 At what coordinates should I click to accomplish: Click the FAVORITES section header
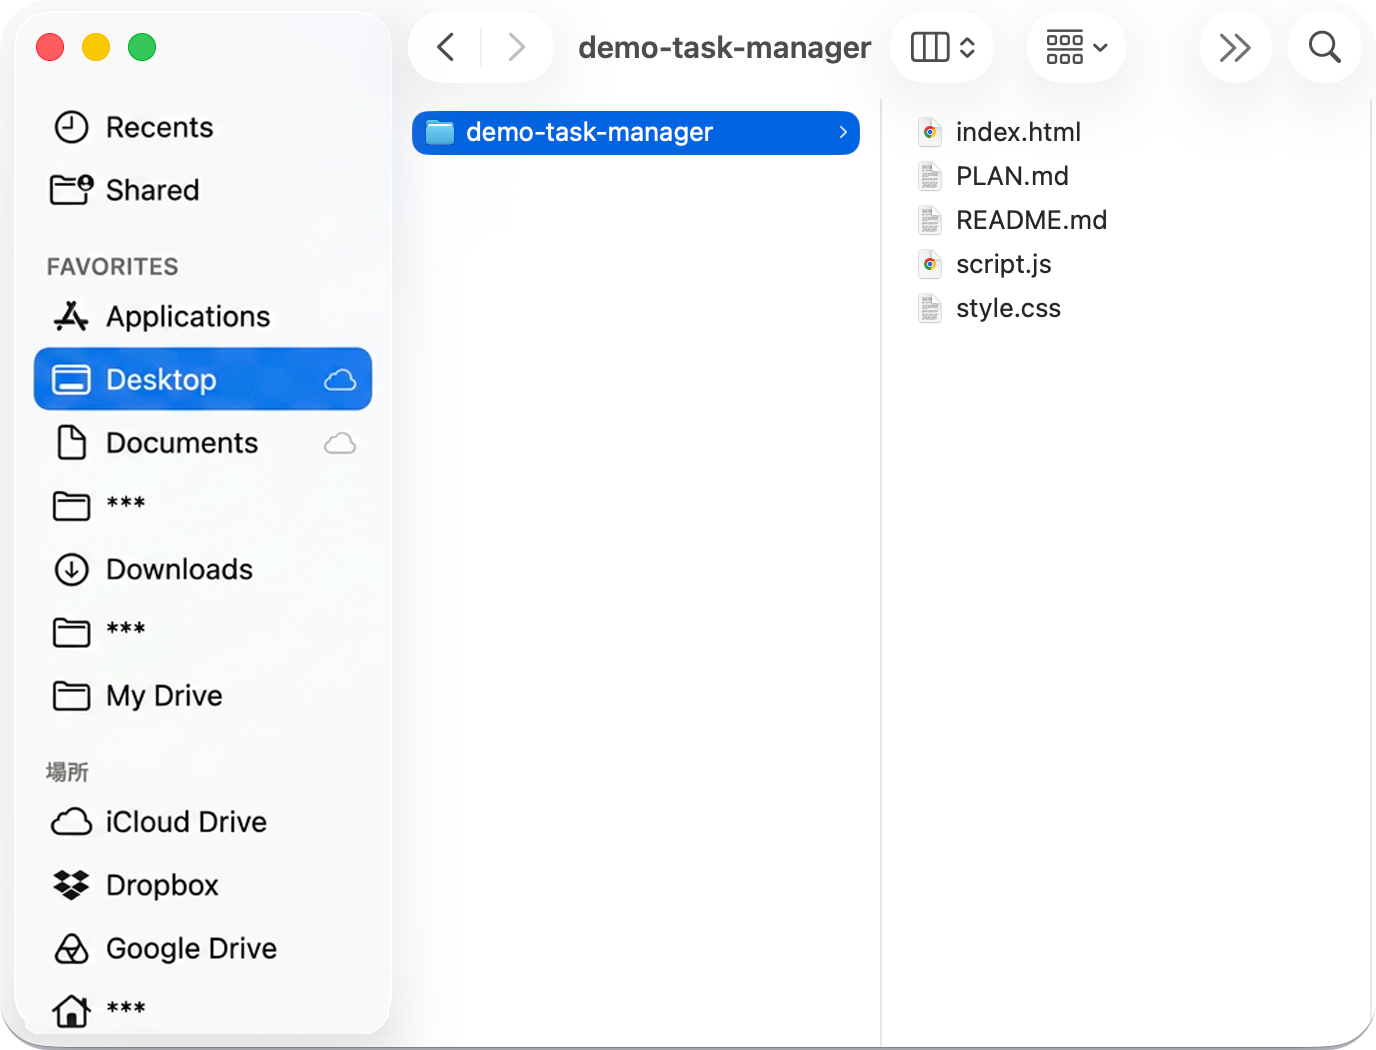112,267
